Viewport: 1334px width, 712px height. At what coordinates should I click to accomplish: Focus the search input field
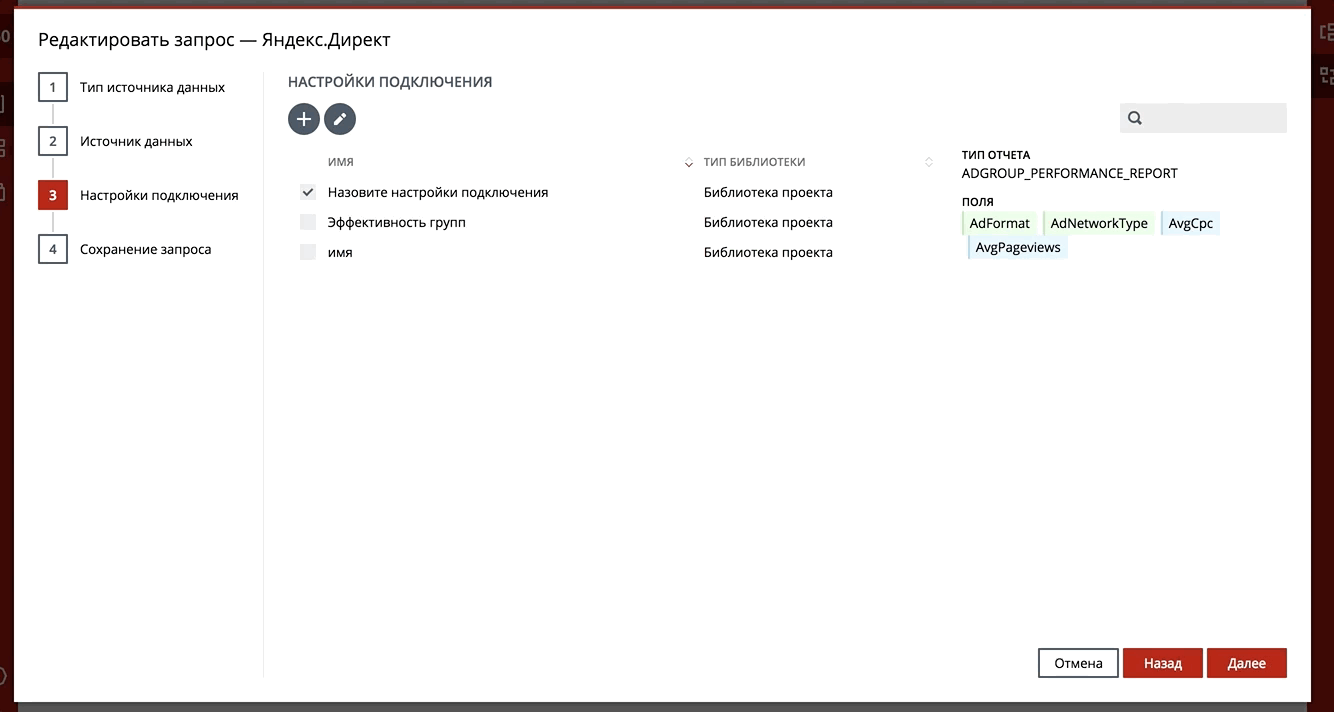point(1203,118)
